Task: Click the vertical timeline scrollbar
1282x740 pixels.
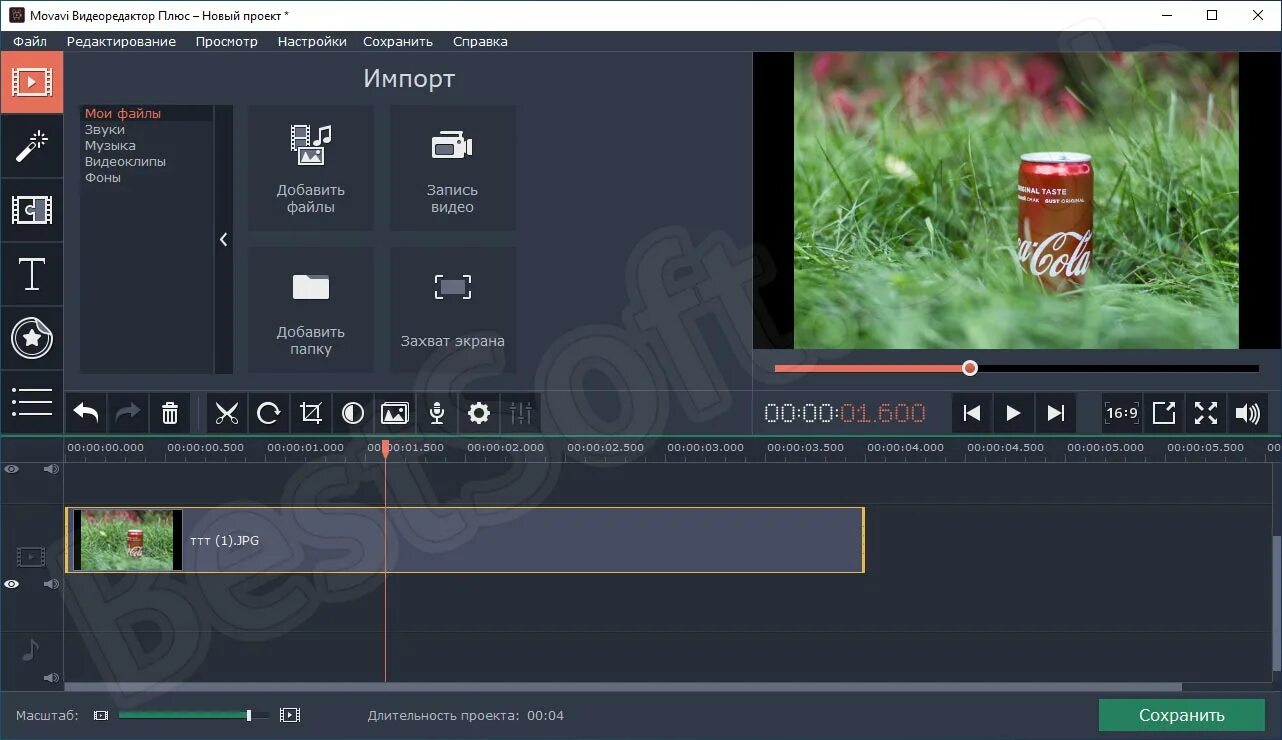Action: (1276, 603)
